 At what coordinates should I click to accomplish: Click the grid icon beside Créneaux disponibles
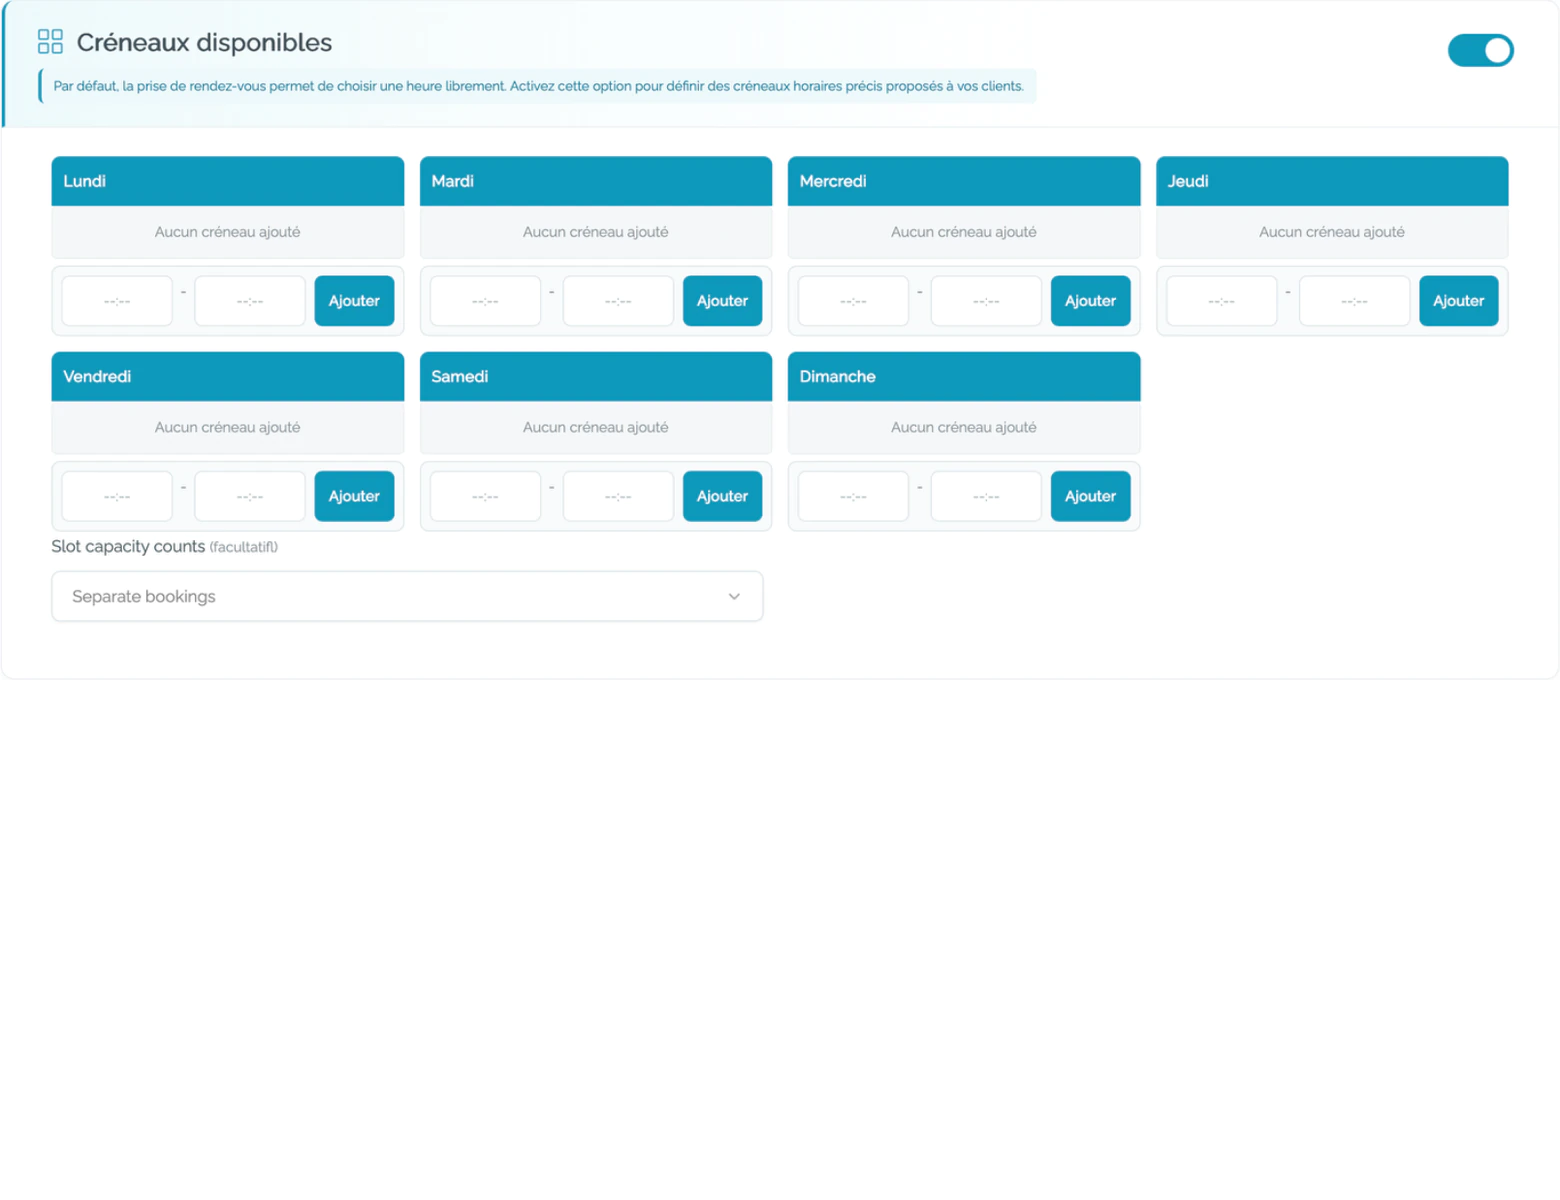click(50, 42)
